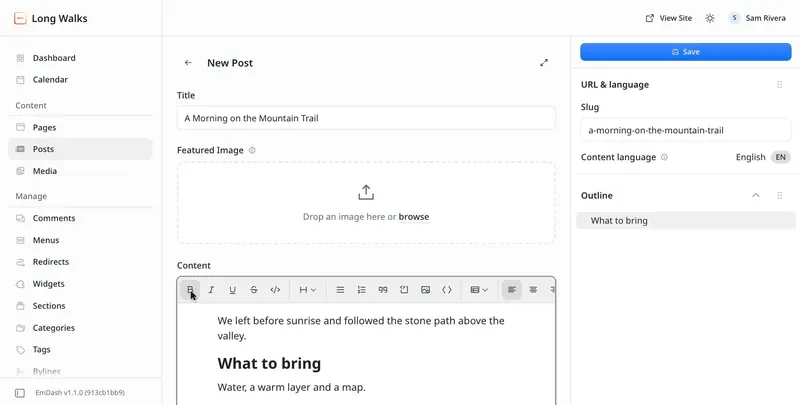
Task: Align text center
Action: click(x=533, y=290)
